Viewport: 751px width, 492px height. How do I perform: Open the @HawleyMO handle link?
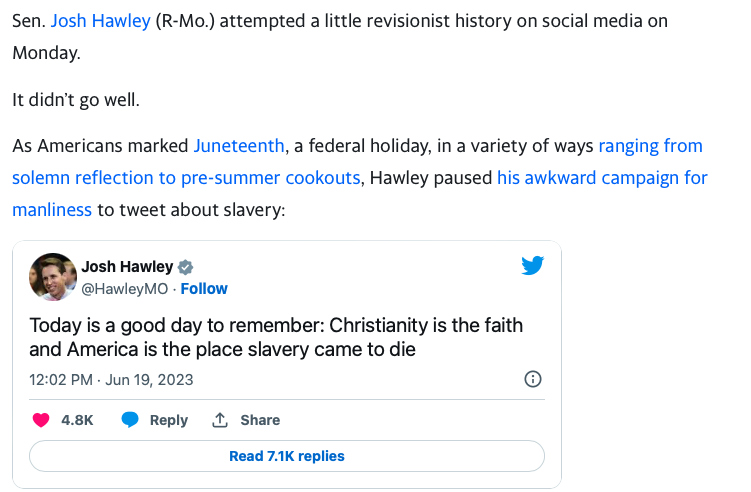(124, 288)
